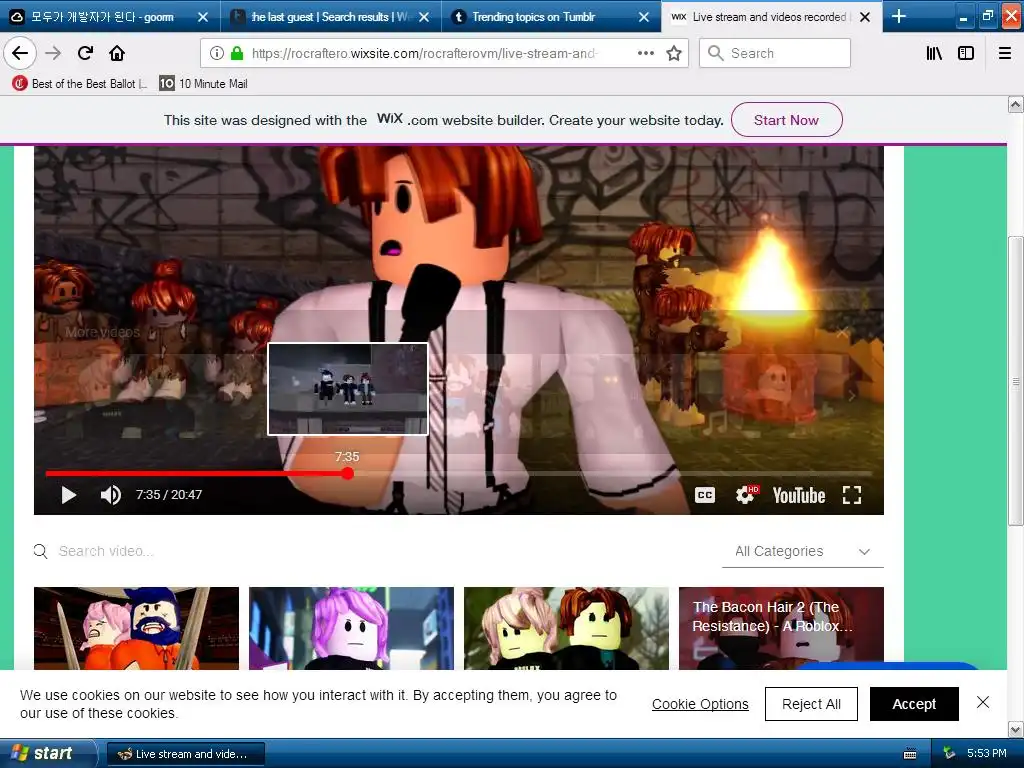Play the YouTube video
Viewport: 1024px width, 768px height.
pyautogui.click(x=69, y=495)
